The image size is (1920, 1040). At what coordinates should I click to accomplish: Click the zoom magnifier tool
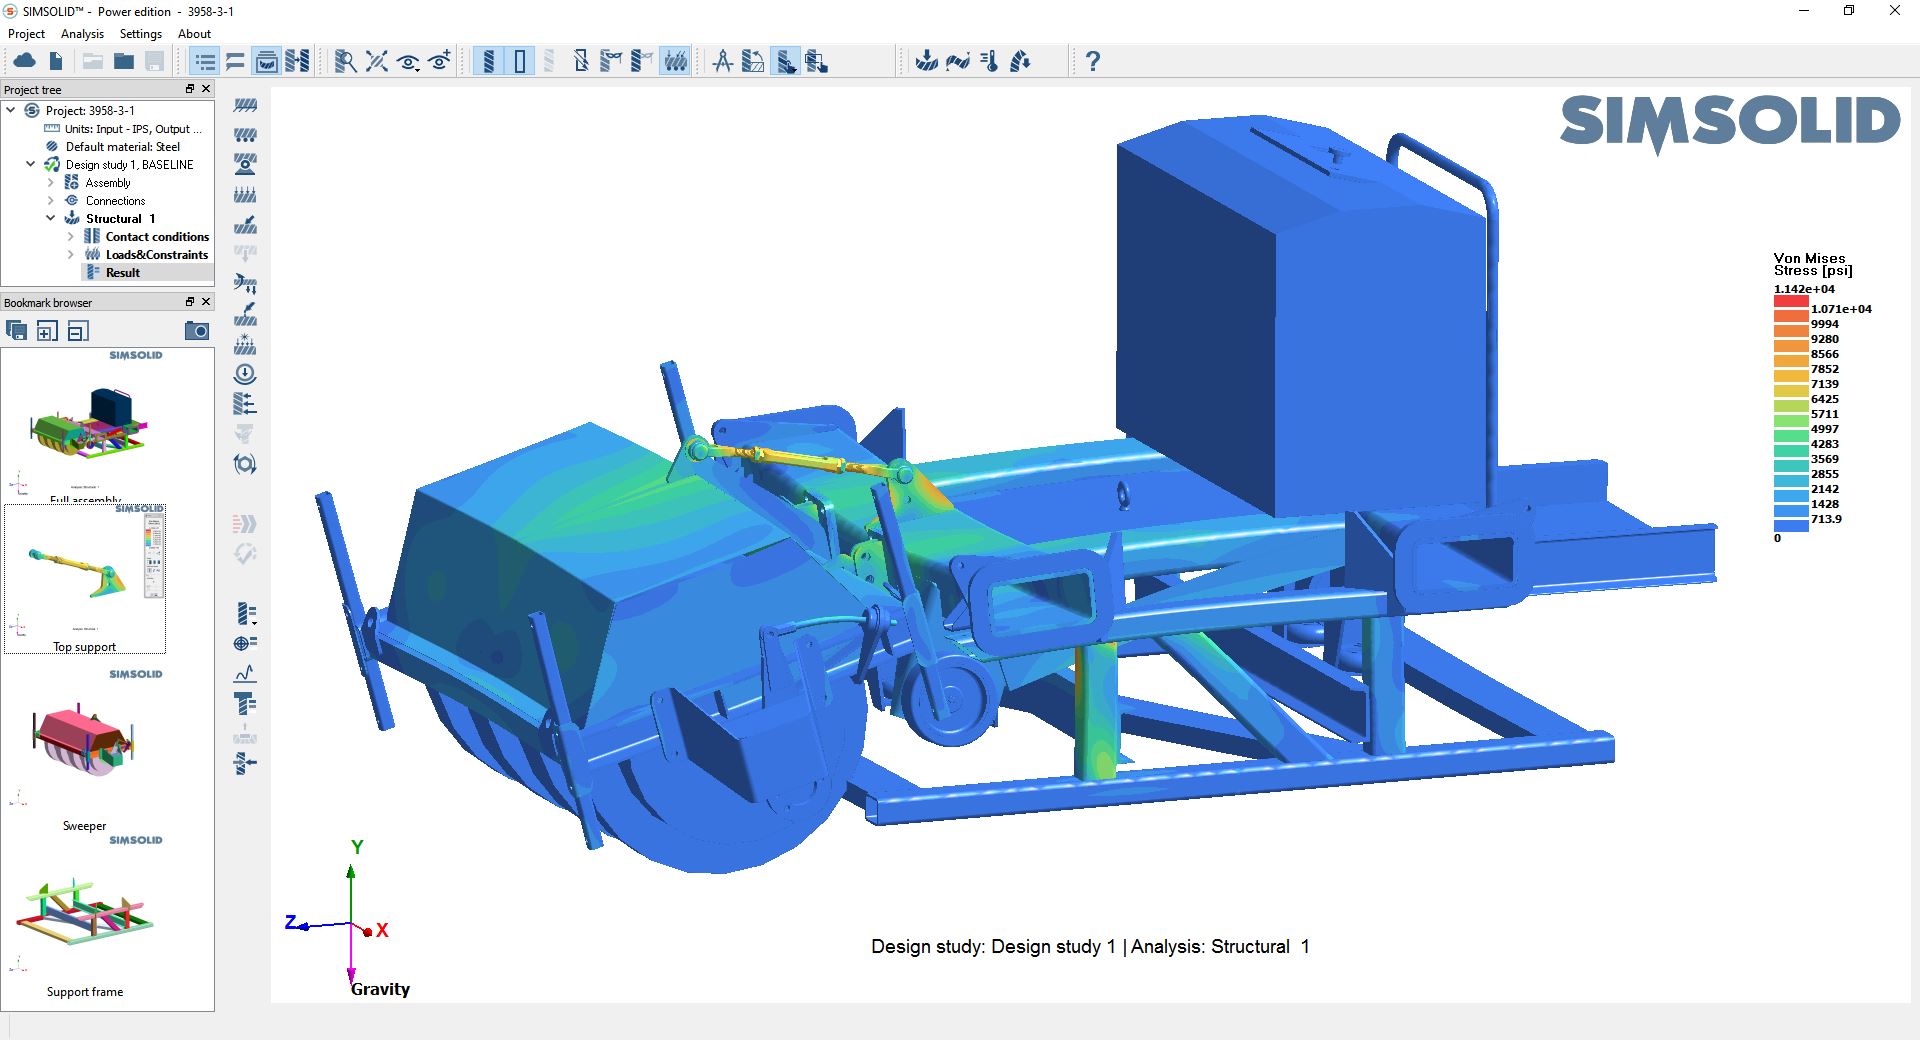pyautogui.click(x=346, y=61)
